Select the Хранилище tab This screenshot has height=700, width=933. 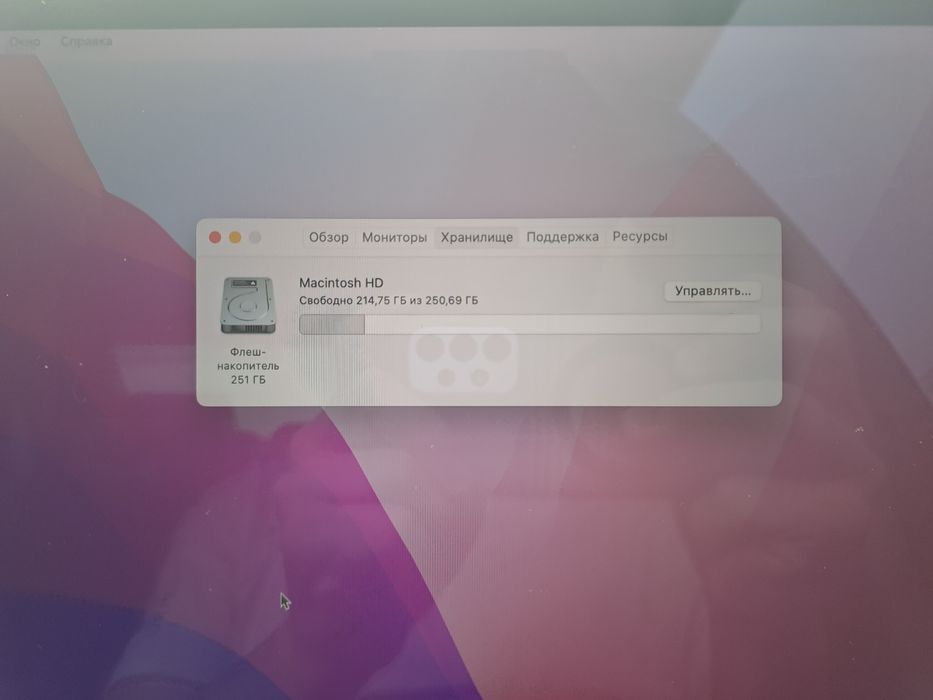pos(477,237)
